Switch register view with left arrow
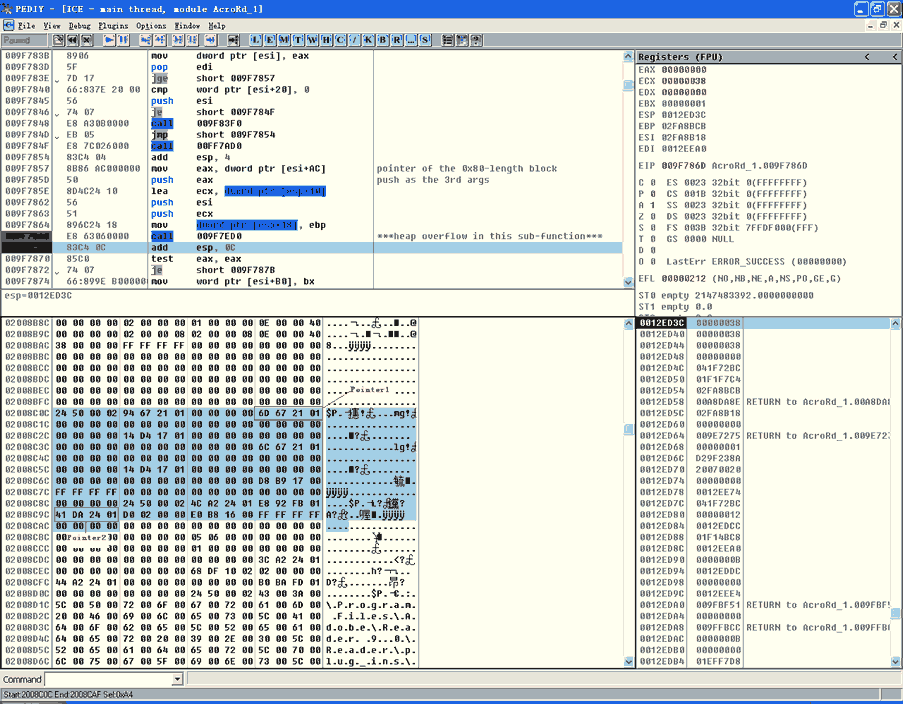903x704 pixels. coord(866,57)
